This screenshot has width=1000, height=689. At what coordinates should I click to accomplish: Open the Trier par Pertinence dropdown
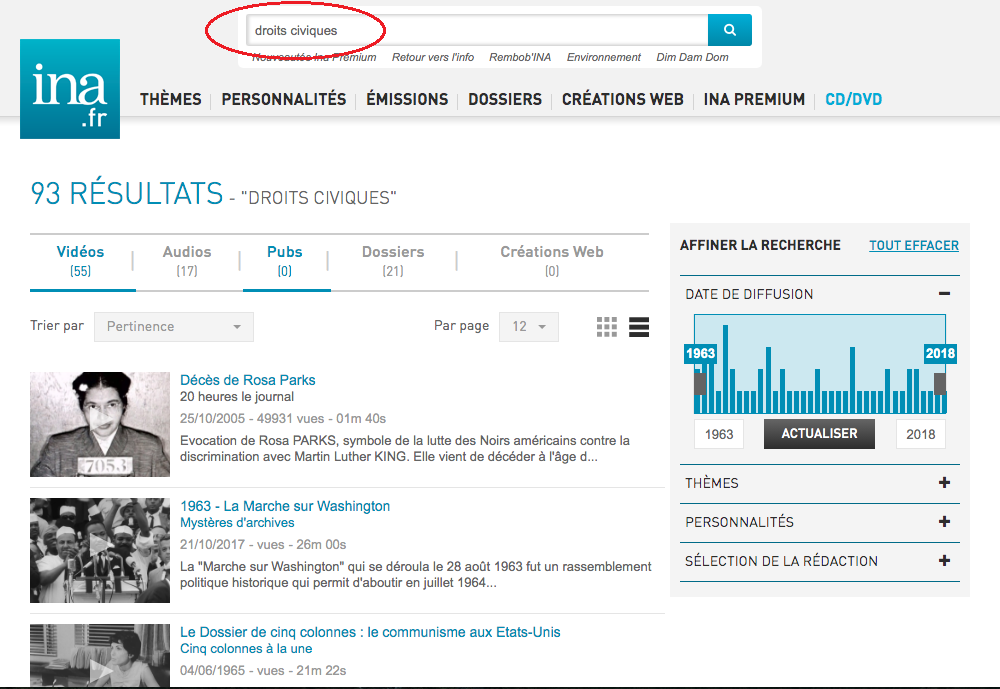[173, 327]
